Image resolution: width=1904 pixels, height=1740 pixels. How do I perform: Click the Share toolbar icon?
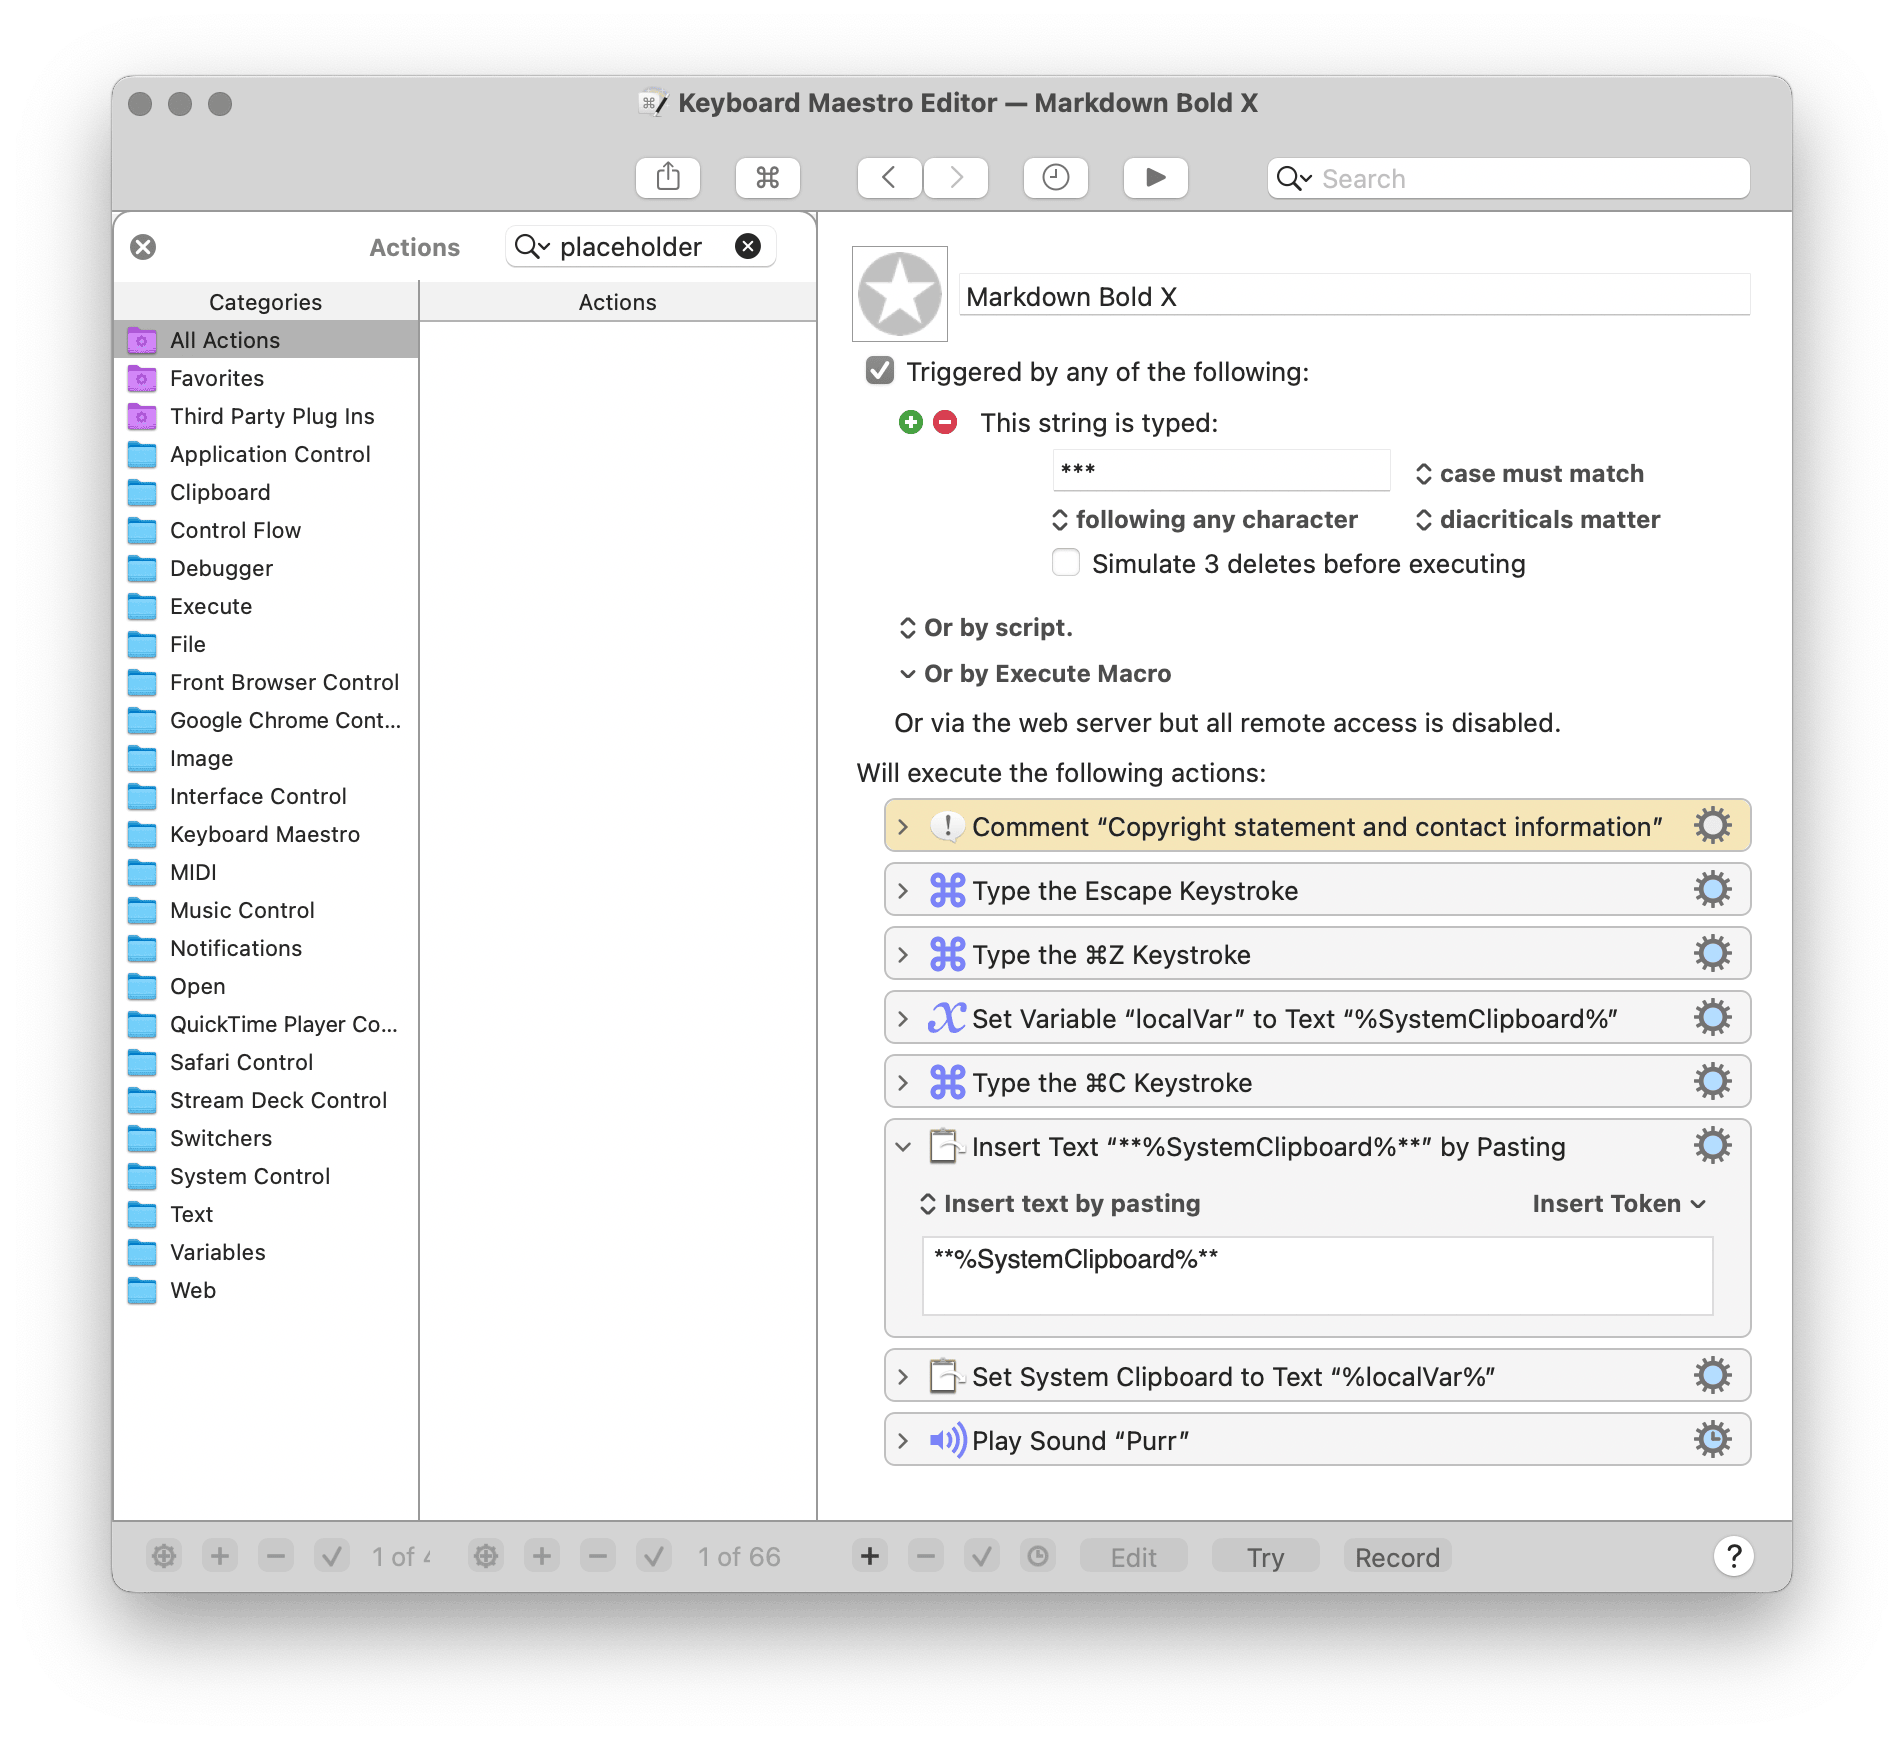668,178
